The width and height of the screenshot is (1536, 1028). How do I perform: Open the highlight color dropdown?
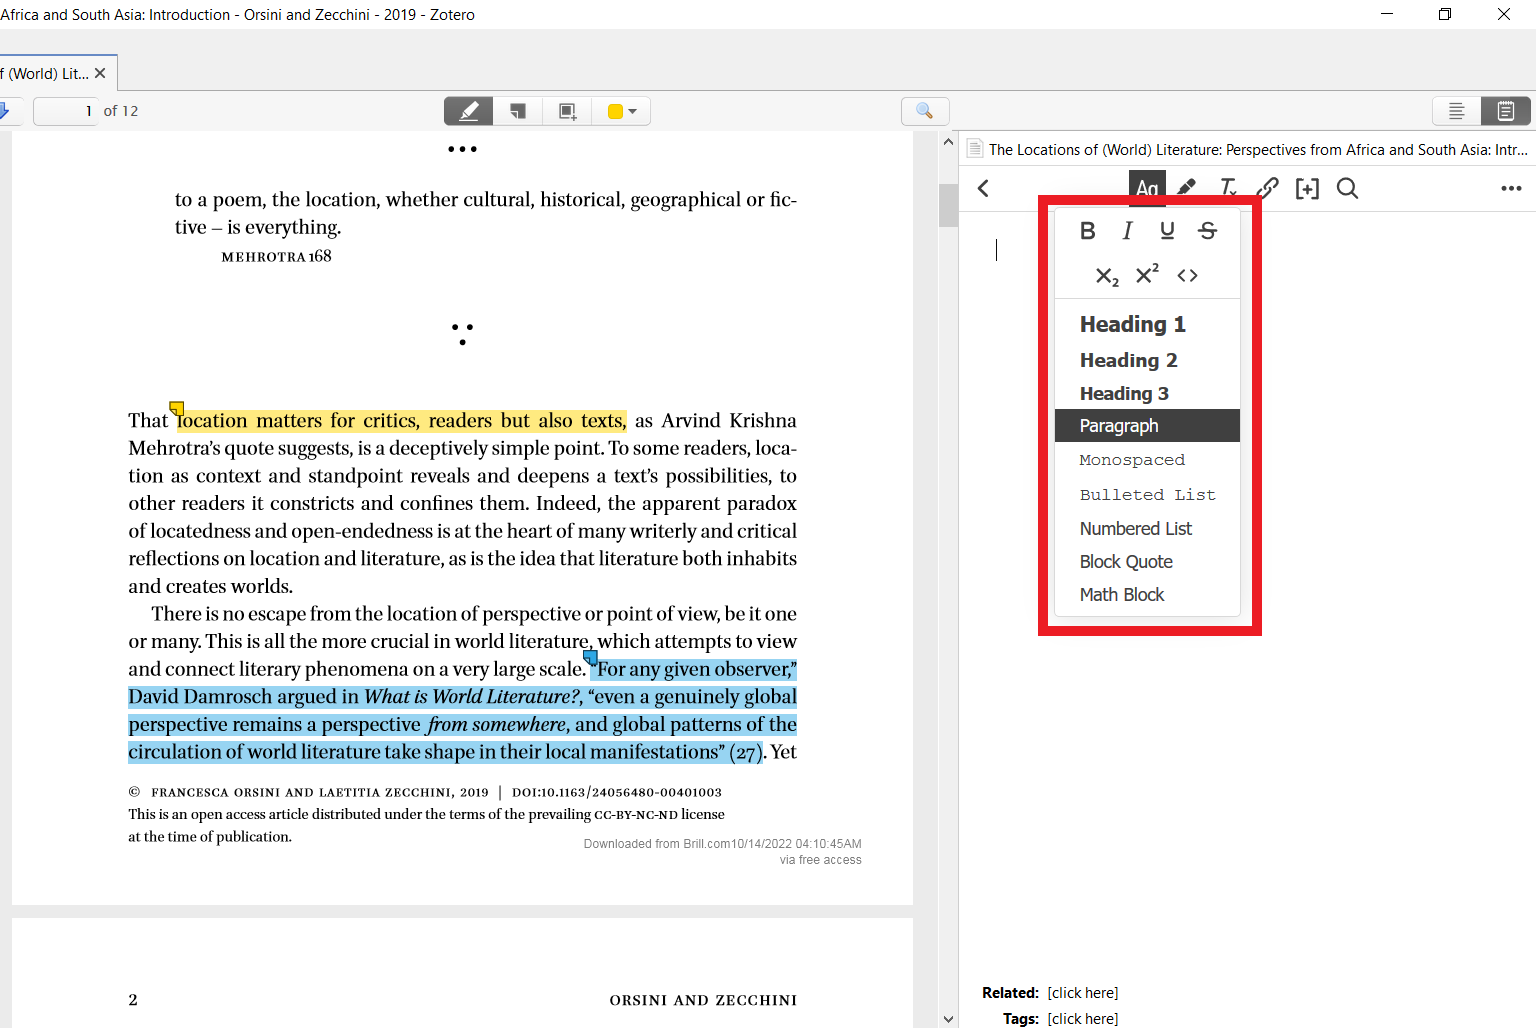(634, 111)
